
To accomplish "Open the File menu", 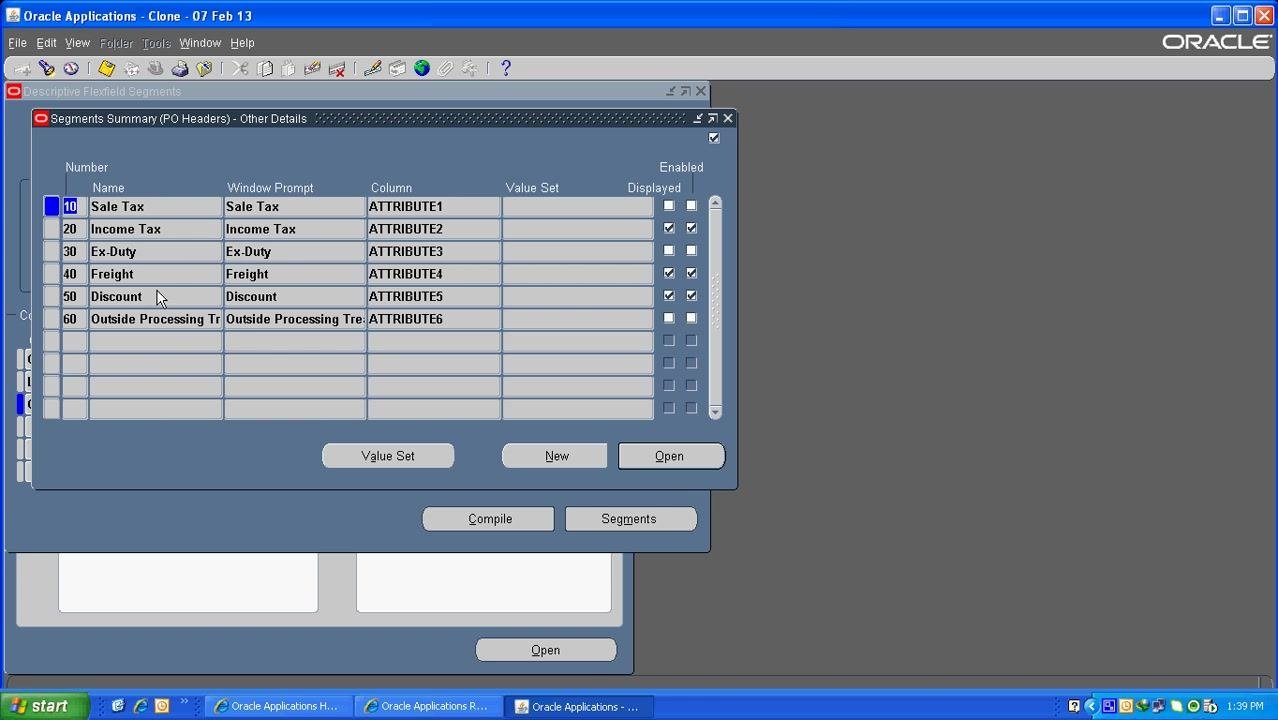I will point(17,43).
